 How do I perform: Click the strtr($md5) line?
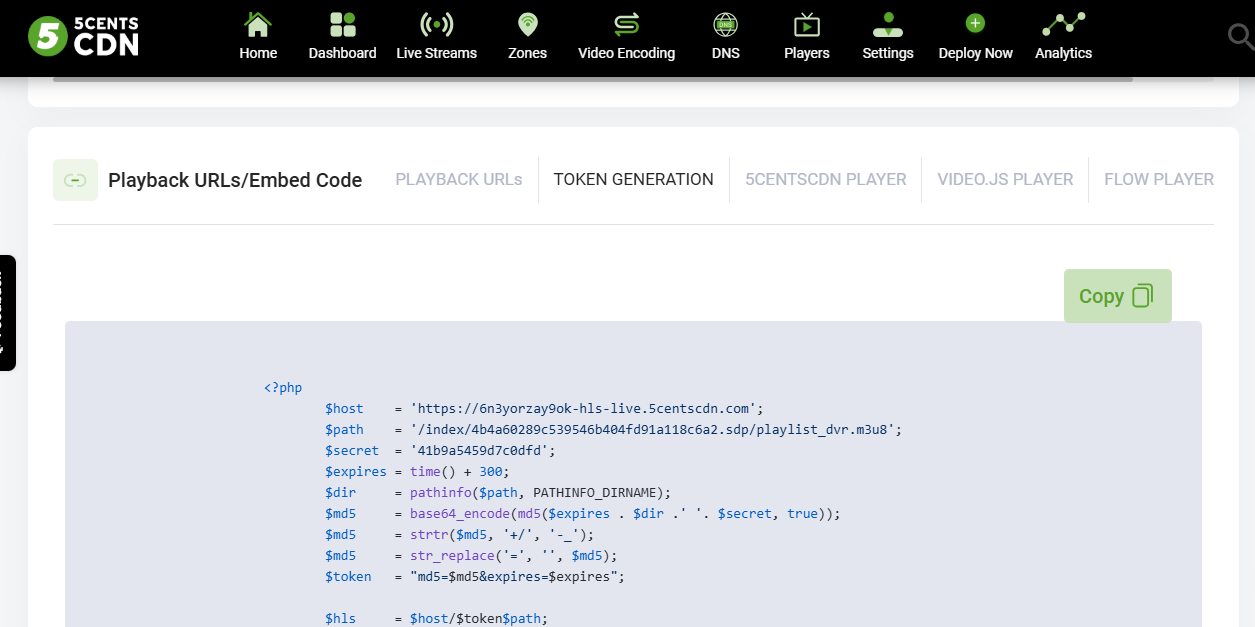[460, 534]
